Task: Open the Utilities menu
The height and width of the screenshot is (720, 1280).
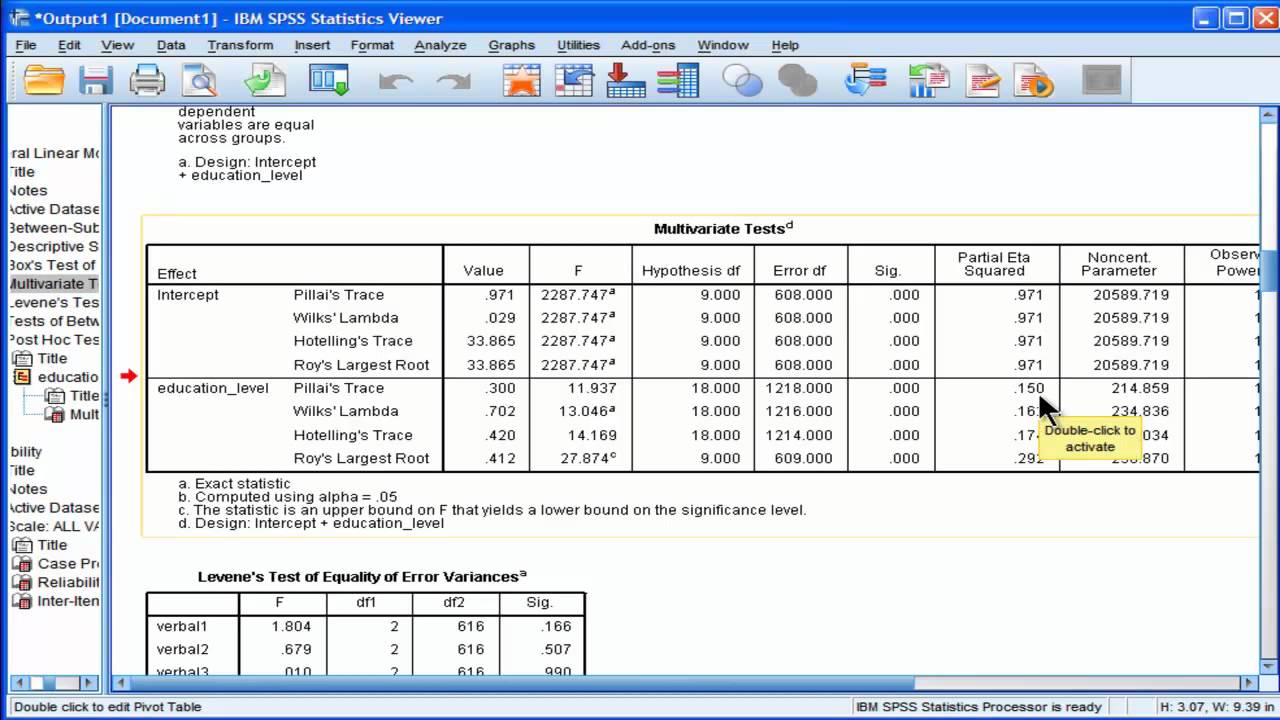Action: (578, 45)
